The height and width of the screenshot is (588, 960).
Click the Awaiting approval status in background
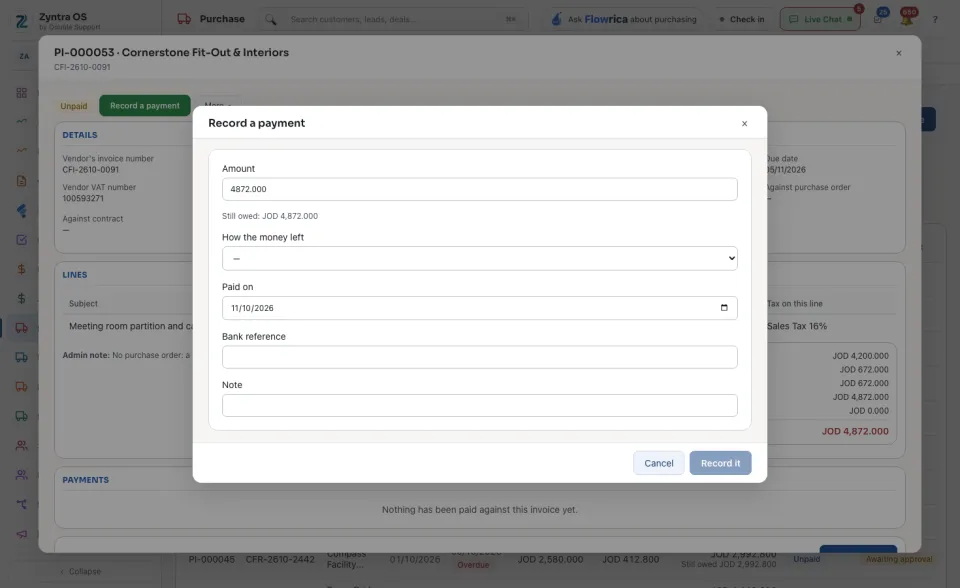tap(899, 559)
